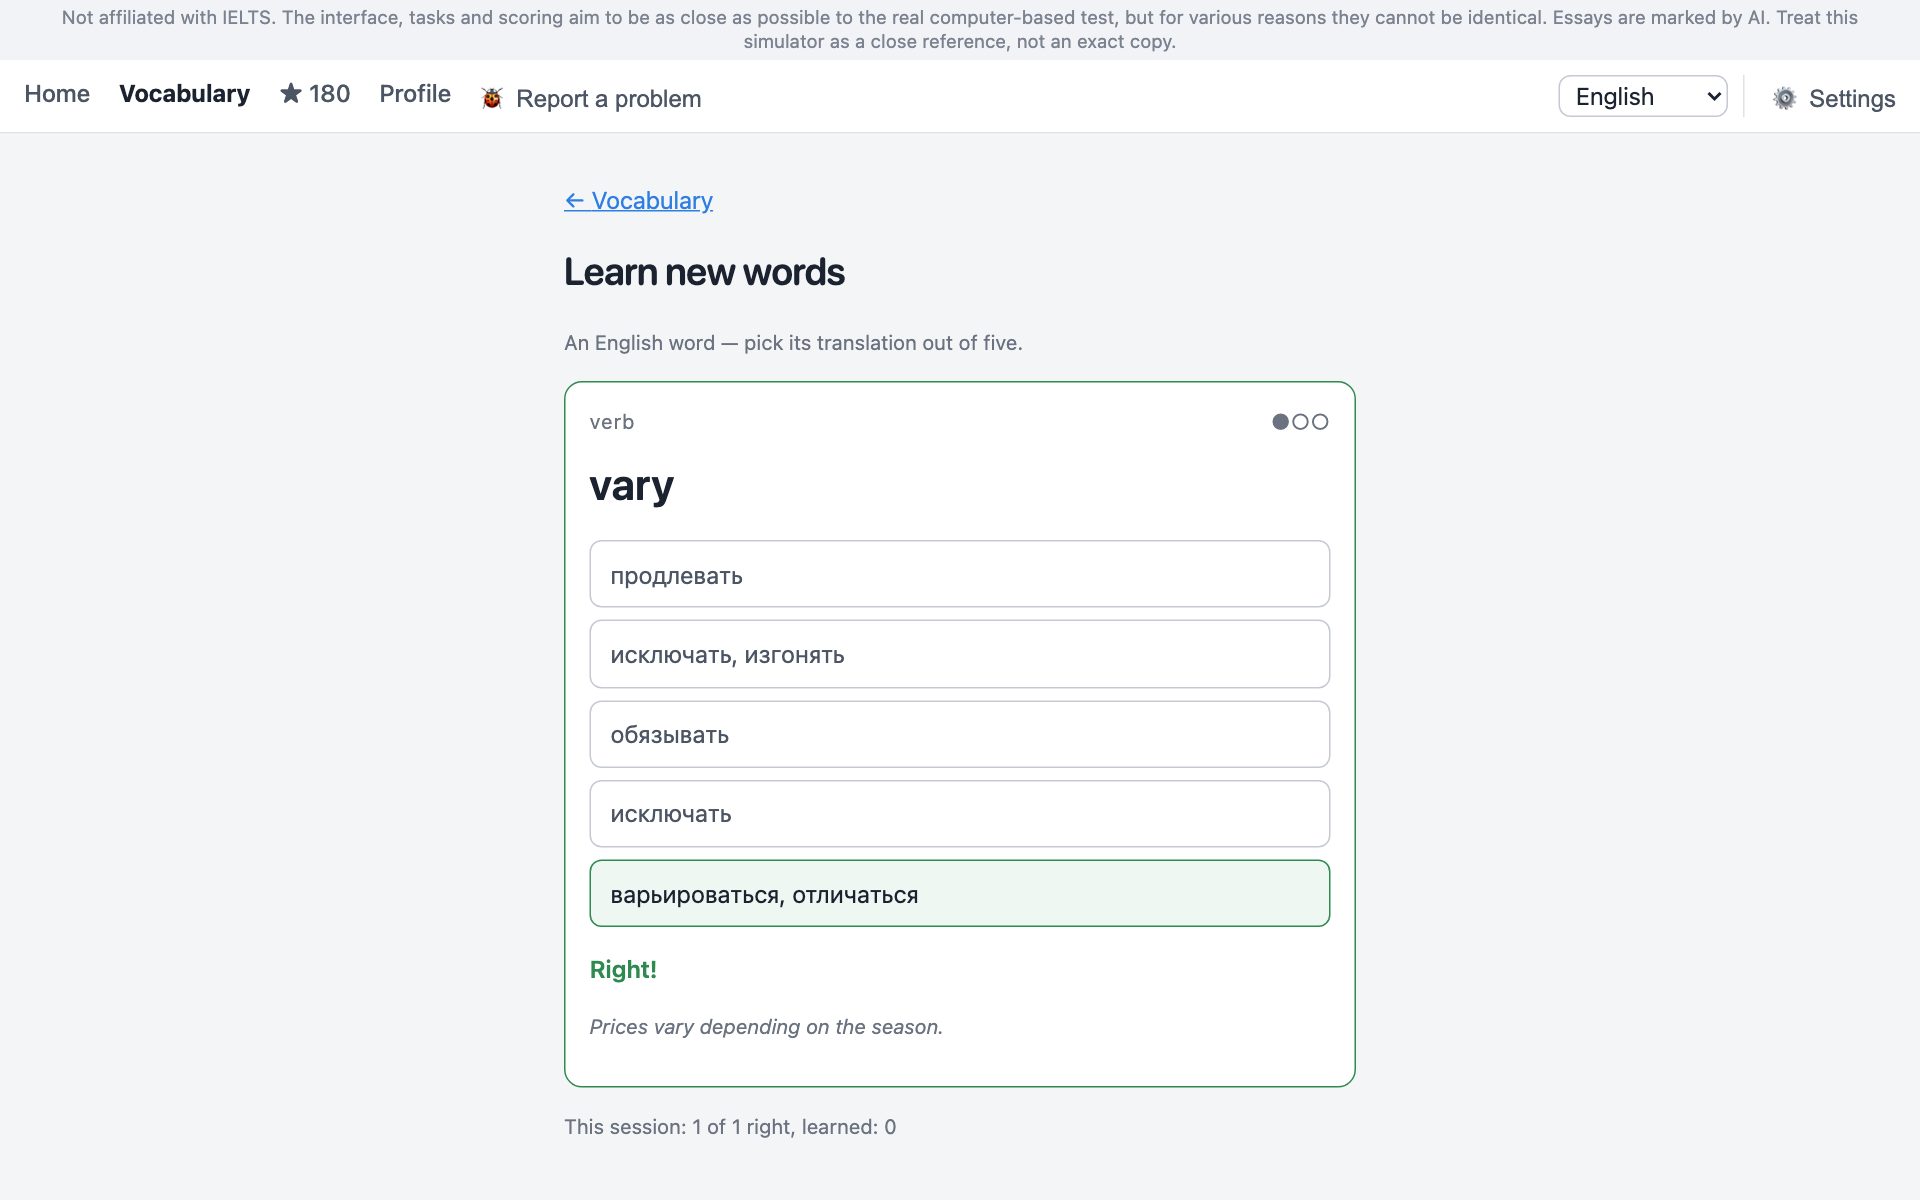Open the Profile page
The height and width of the screenshot is (1200, 1920).
click(415, 93)
